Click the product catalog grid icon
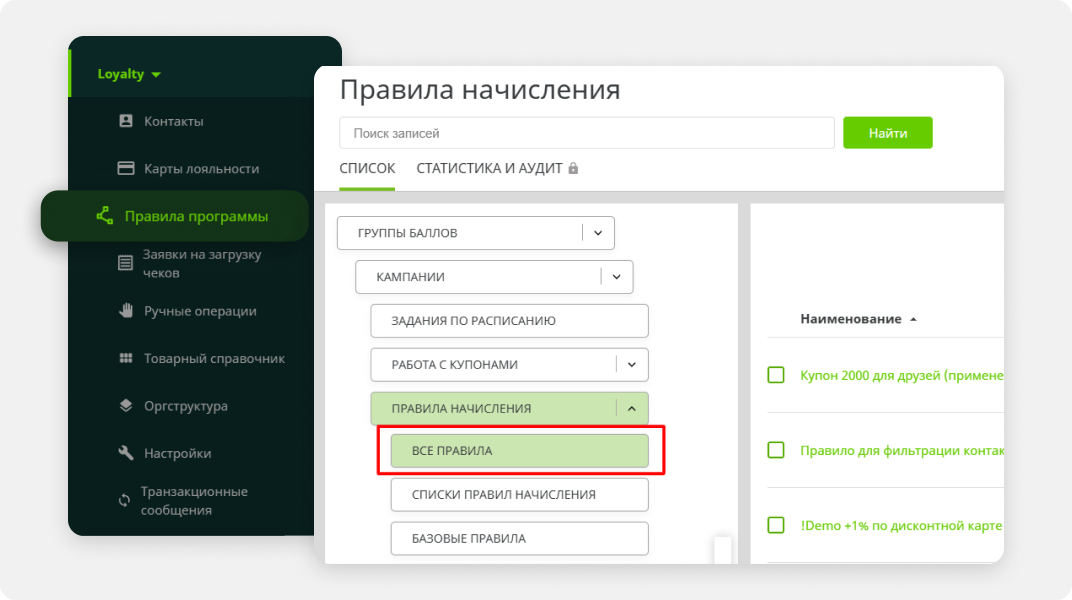Viewport: 1072px width, 600px height. 126,358
